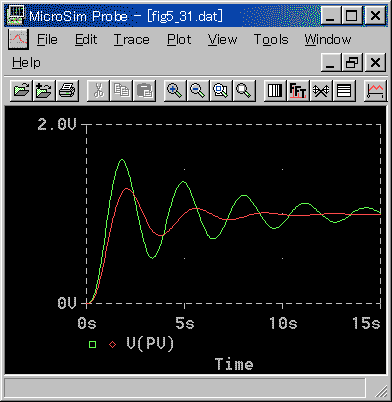Image resolution: width=392 pixels, height=402 pixels.
Task: Click the 0V y-axis label
Action: point(67,303)
